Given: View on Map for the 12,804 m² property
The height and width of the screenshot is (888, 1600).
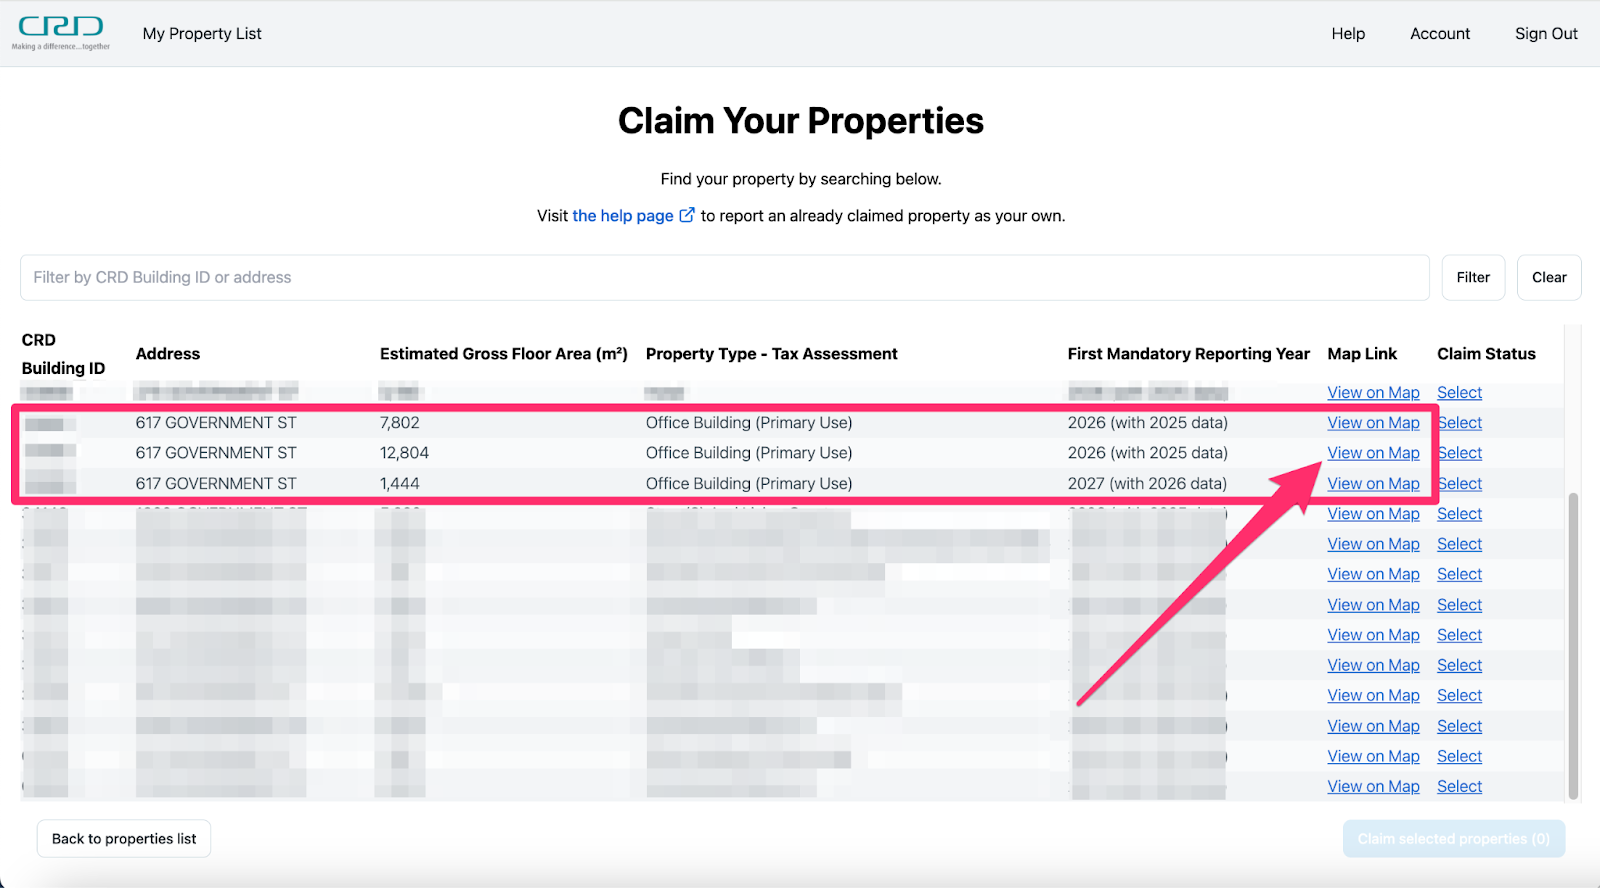Looking at the screenshot, I should click(1372, 453).
